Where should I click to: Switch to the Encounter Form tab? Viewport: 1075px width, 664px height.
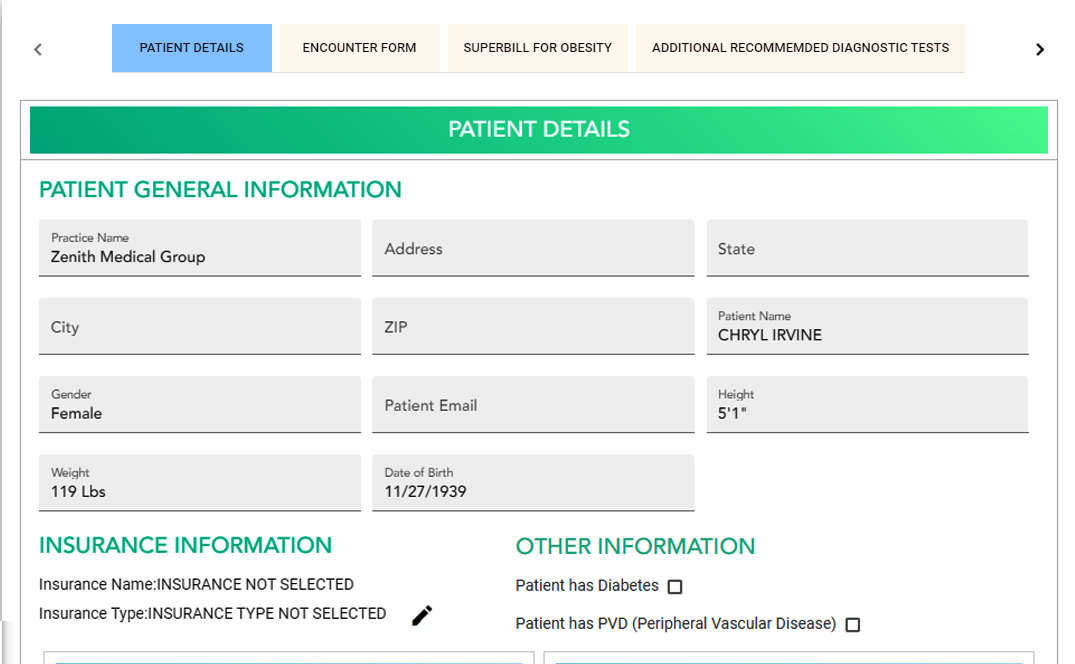(359, 48)
